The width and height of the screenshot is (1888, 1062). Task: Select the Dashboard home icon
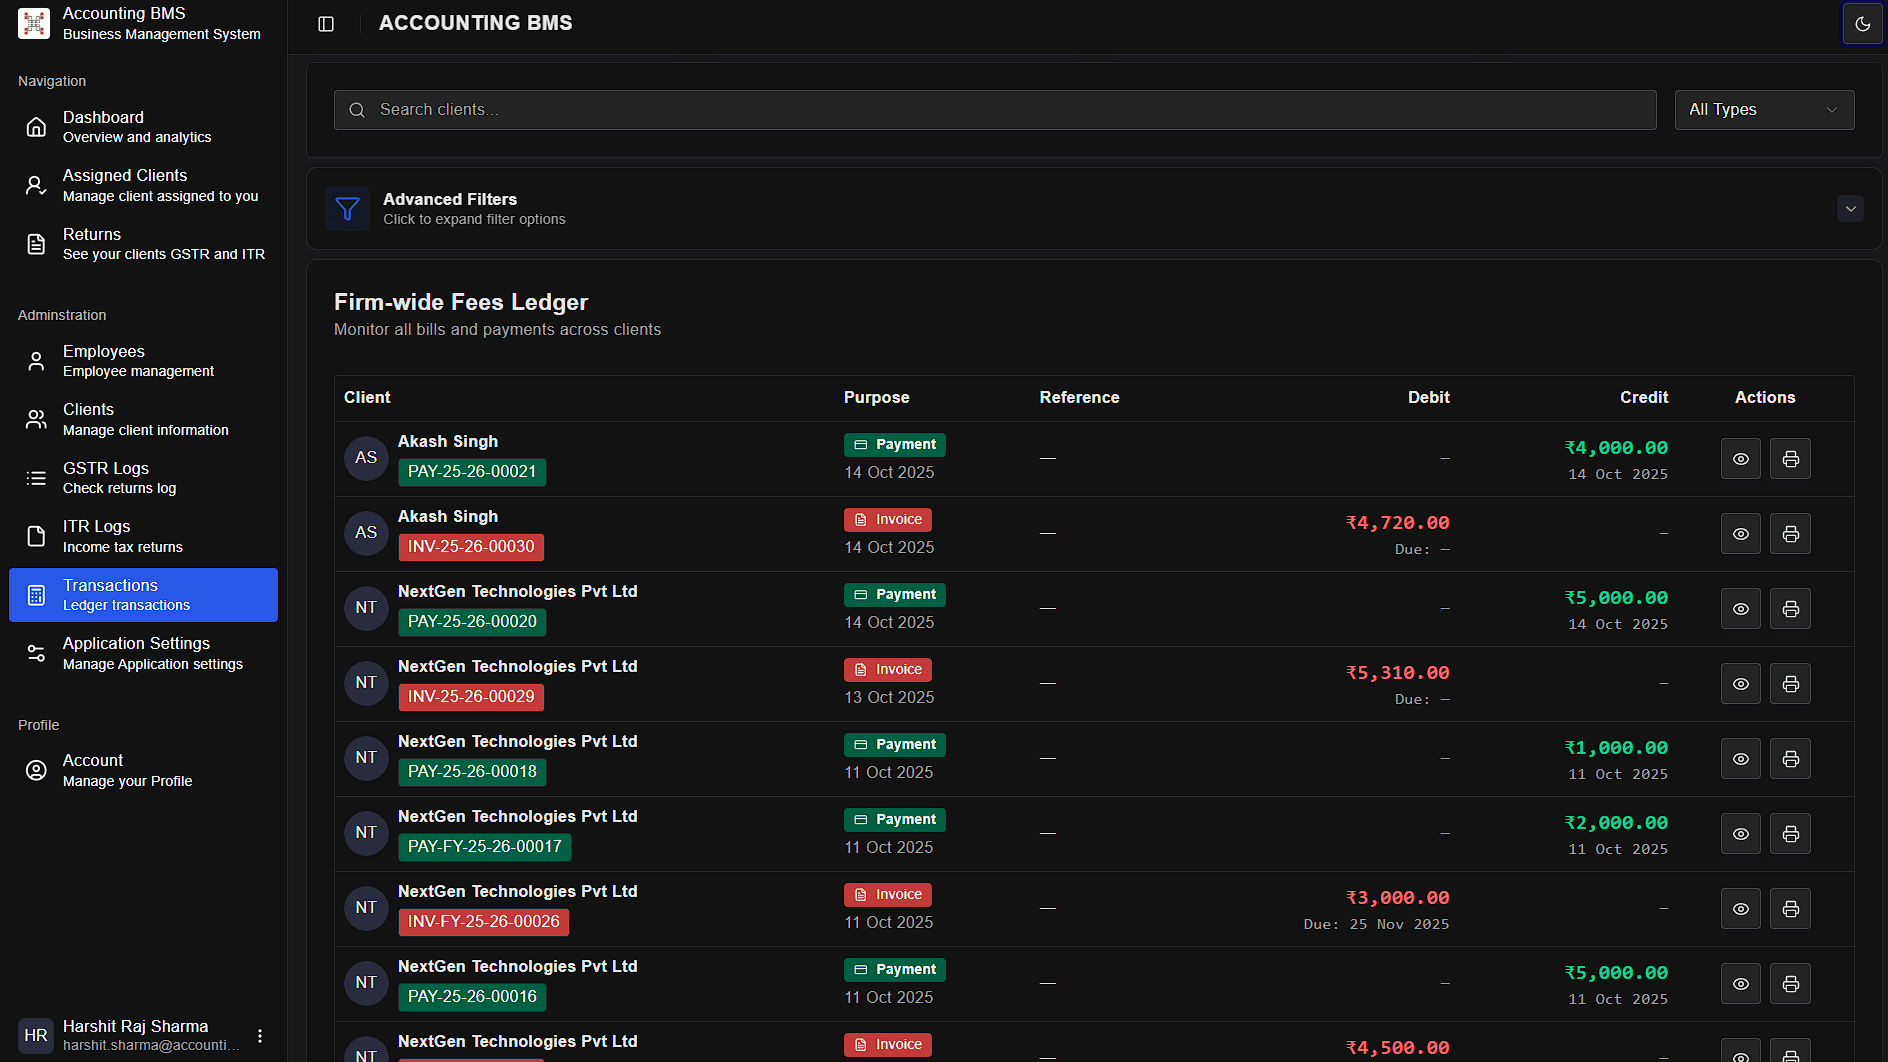[x=36, y=126]
